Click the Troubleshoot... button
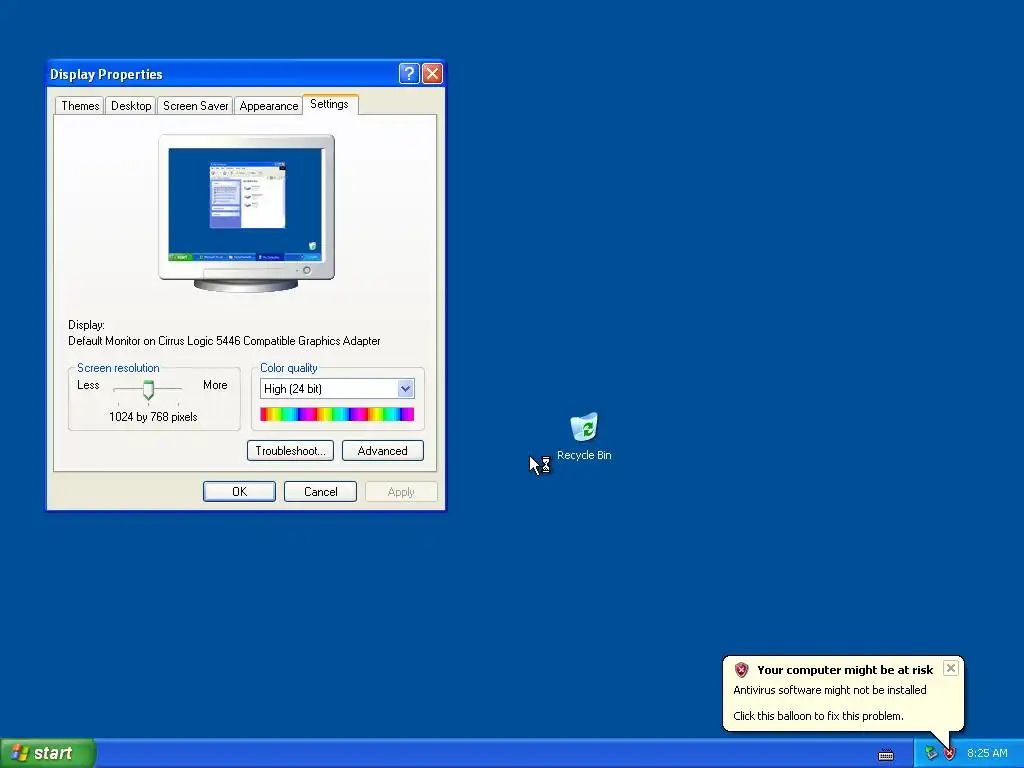The width and height of the screenshot is (1024, 768). pyautogui.click(x=290, y=451)
